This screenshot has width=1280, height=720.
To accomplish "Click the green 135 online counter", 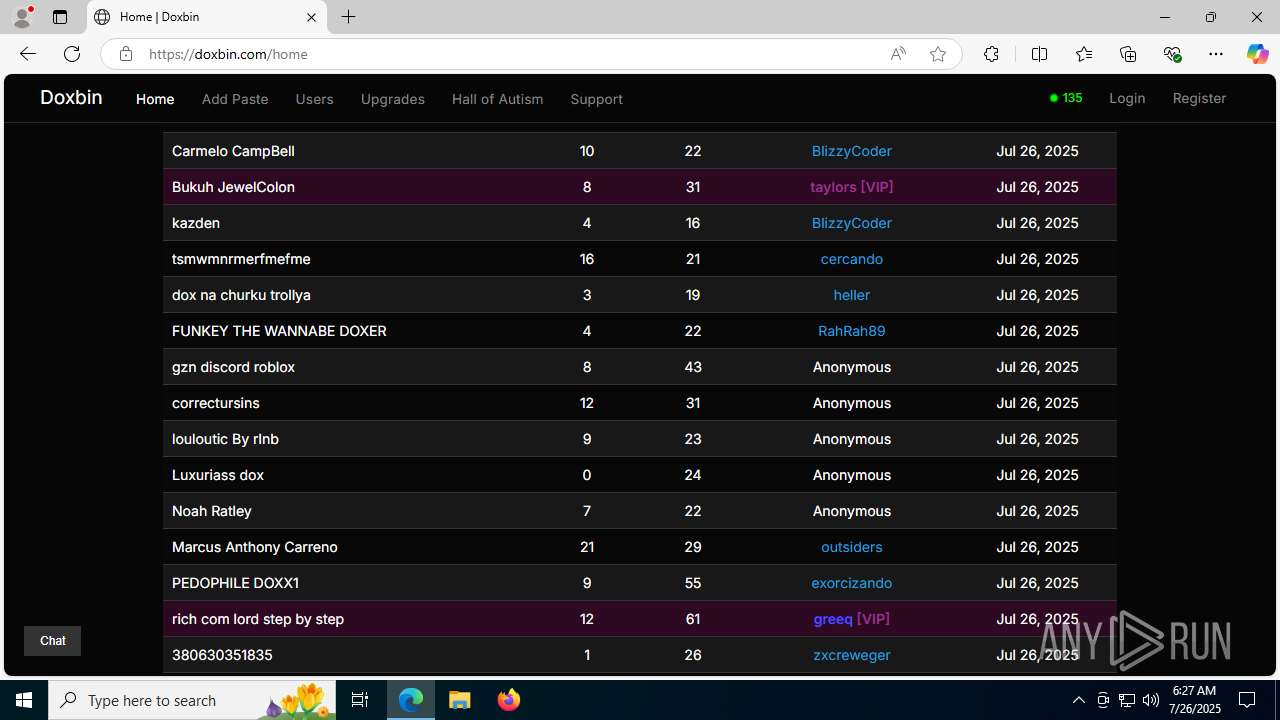I will [x=1066, y=98].
